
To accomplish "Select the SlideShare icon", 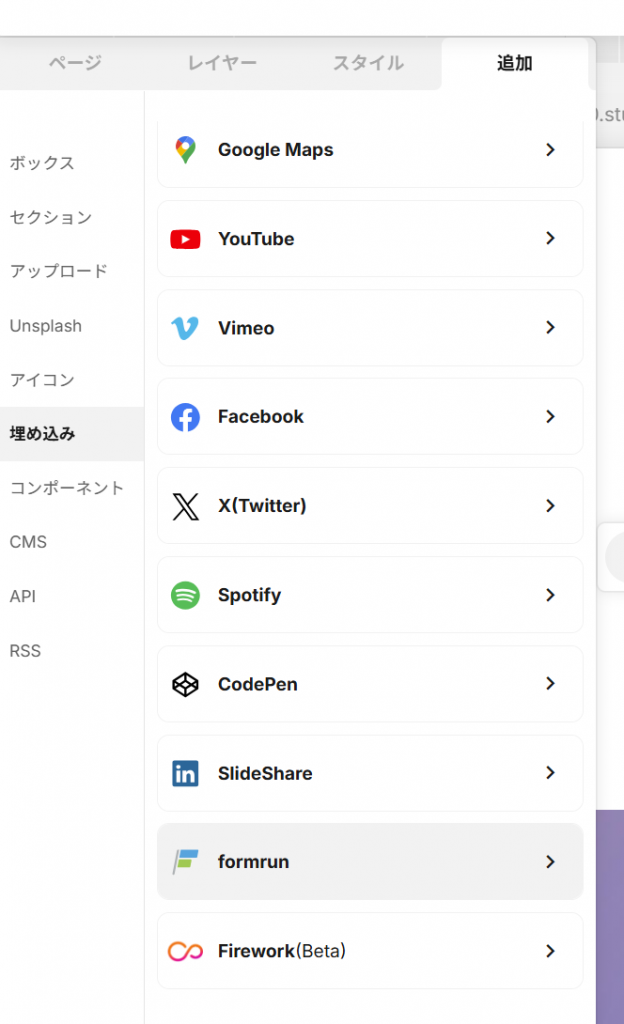I will coord(187,773).
